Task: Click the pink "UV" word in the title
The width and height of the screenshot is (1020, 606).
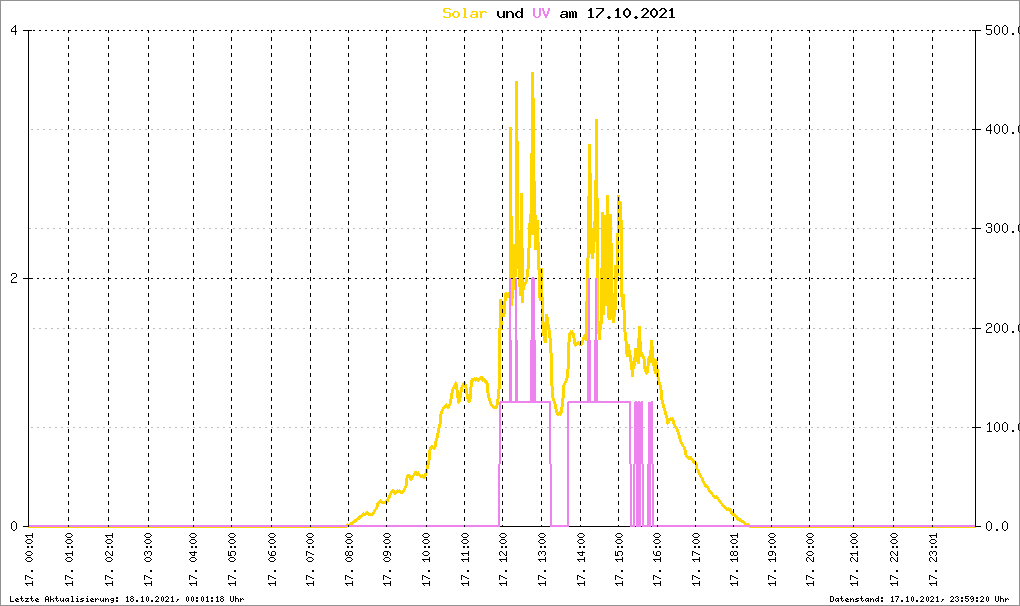Action: click(541, 13)
